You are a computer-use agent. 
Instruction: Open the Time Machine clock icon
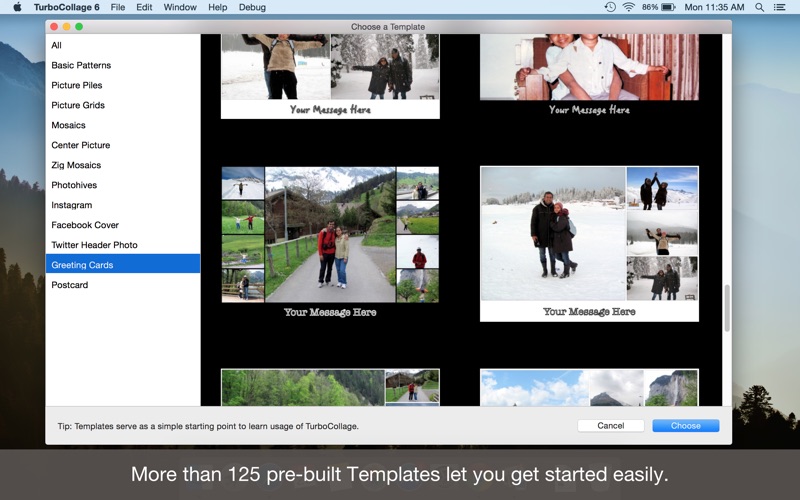(610, 7)
